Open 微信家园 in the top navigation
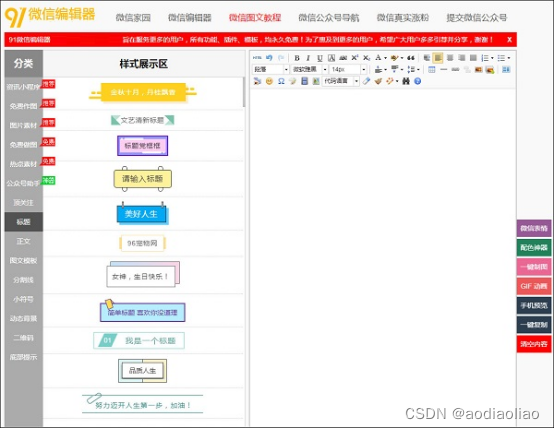 (x=133, y=18)
